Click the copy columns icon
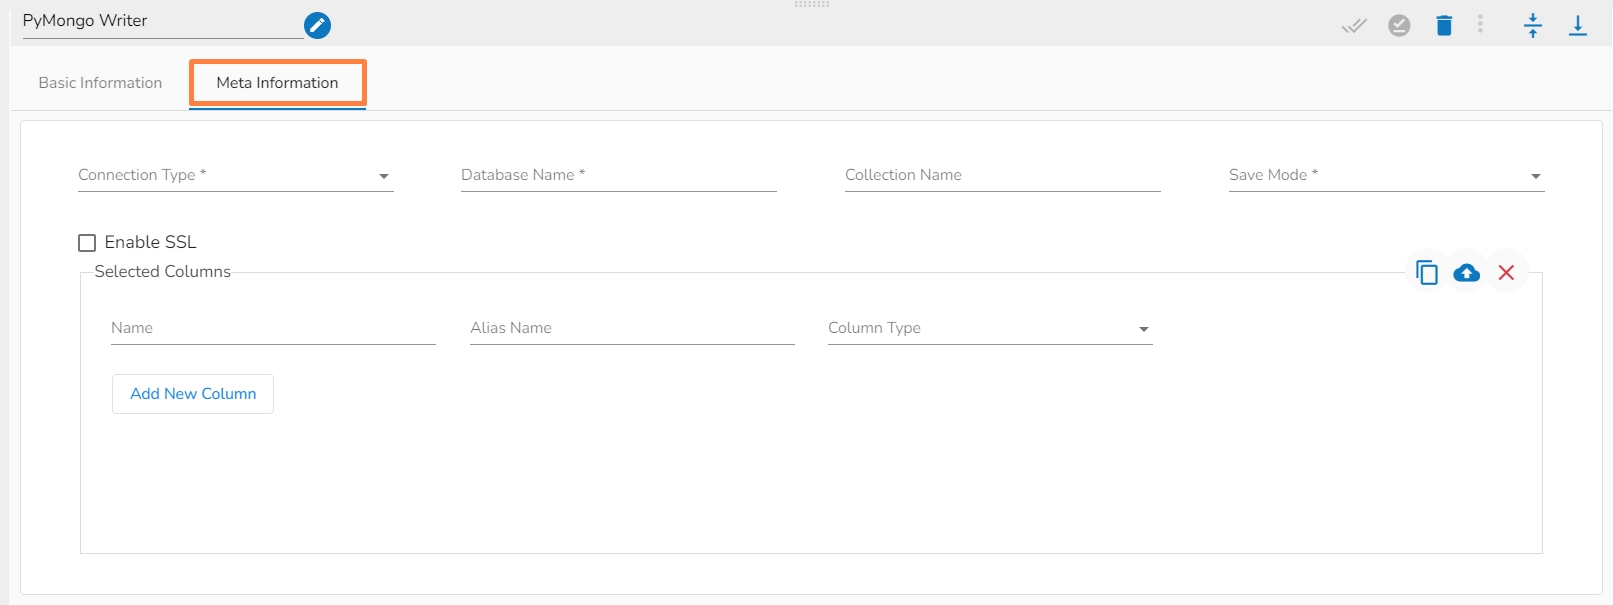The width and height of the screenshot is (1613, 605). click(1427, 272)
